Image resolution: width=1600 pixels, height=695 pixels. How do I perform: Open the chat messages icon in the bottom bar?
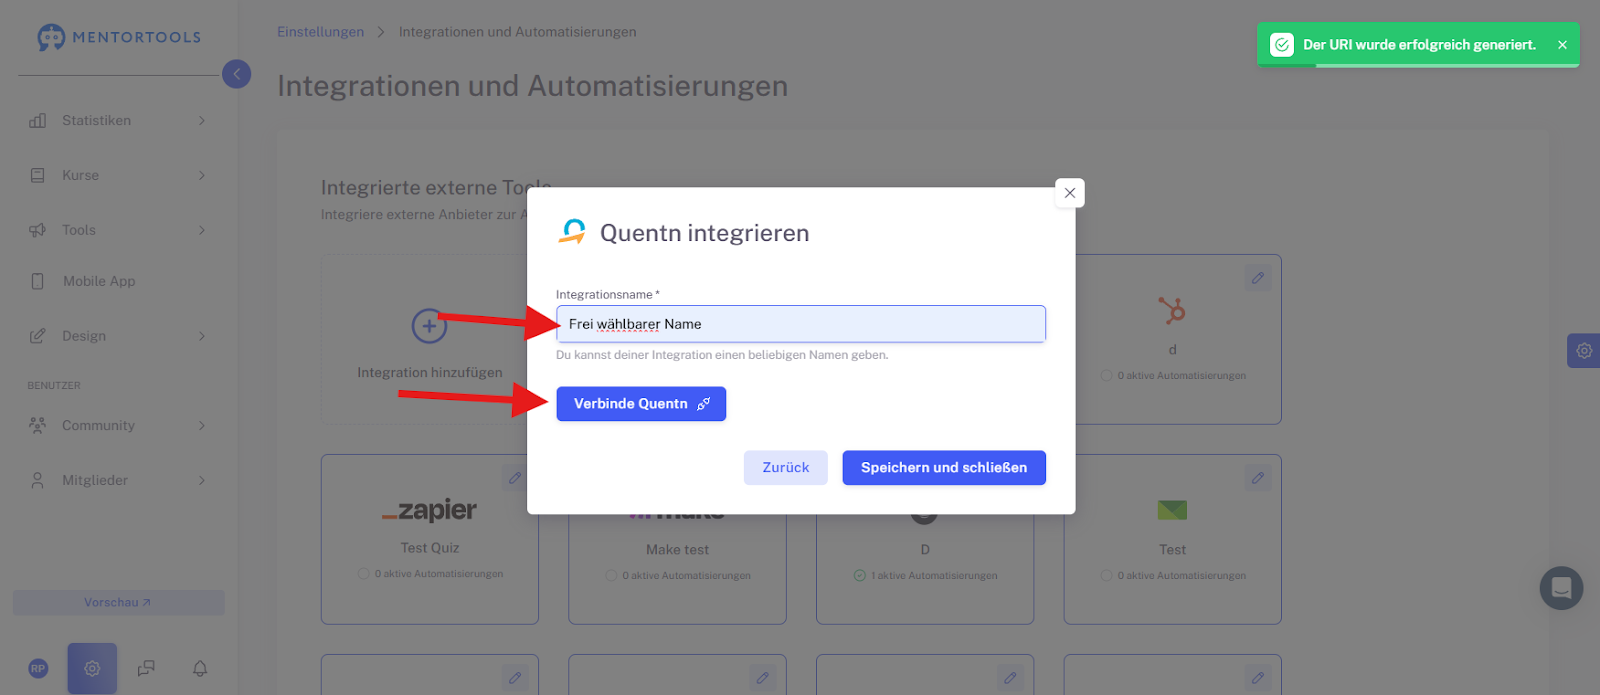click(x=146, y=668)
